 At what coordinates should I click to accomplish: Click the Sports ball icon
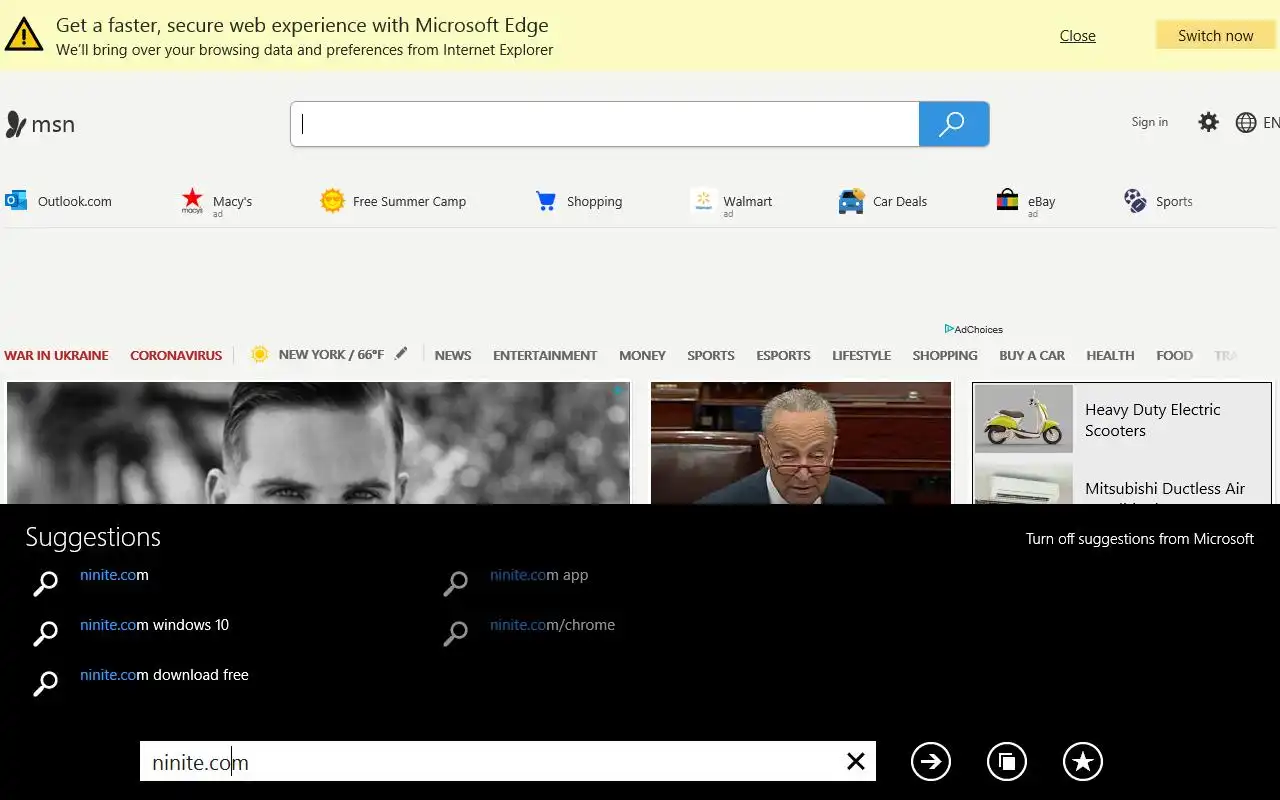(1135, 201)
